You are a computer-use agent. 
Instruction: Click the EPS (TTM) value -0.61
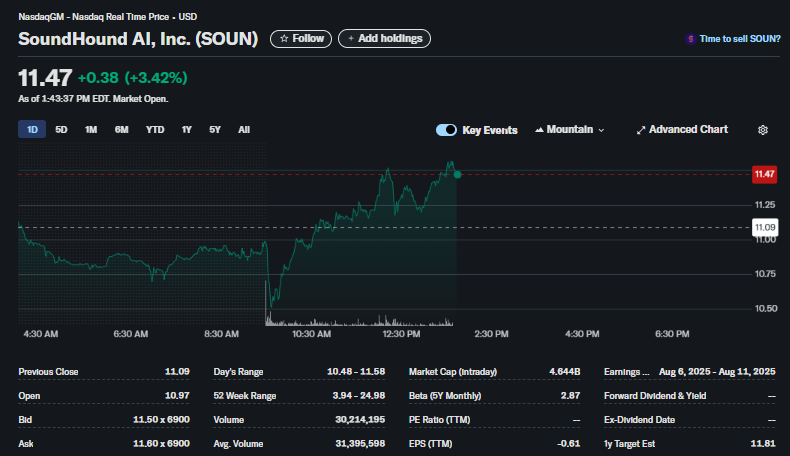point(569,444)
